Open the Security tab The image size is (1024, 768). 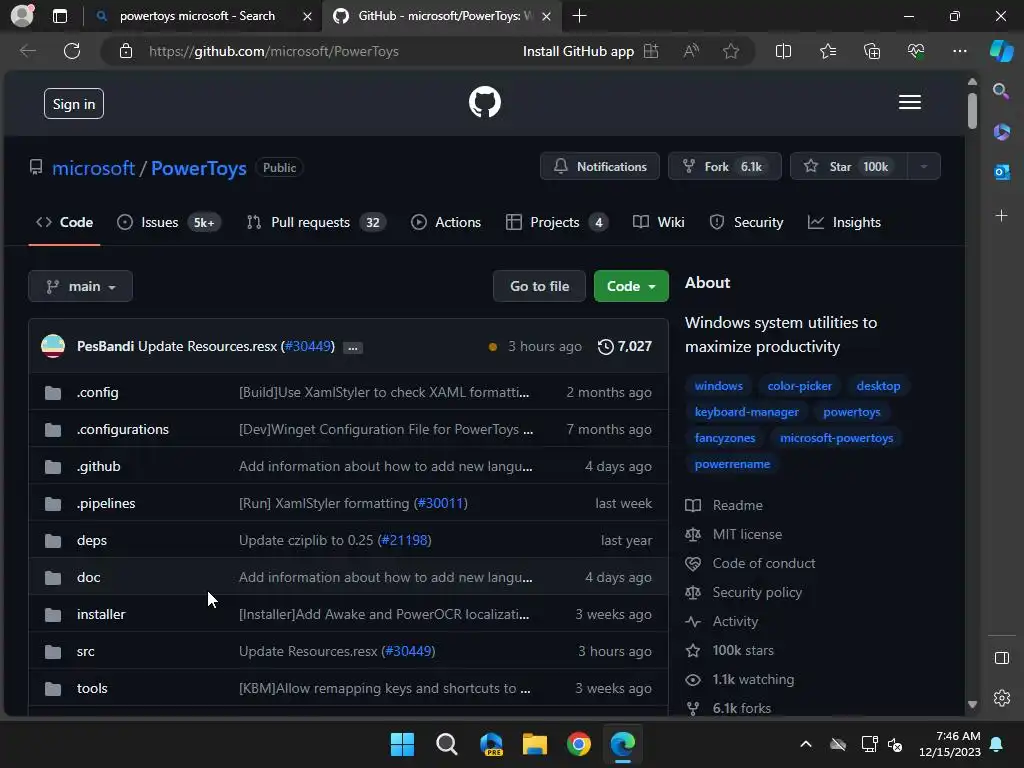[746, 223]
